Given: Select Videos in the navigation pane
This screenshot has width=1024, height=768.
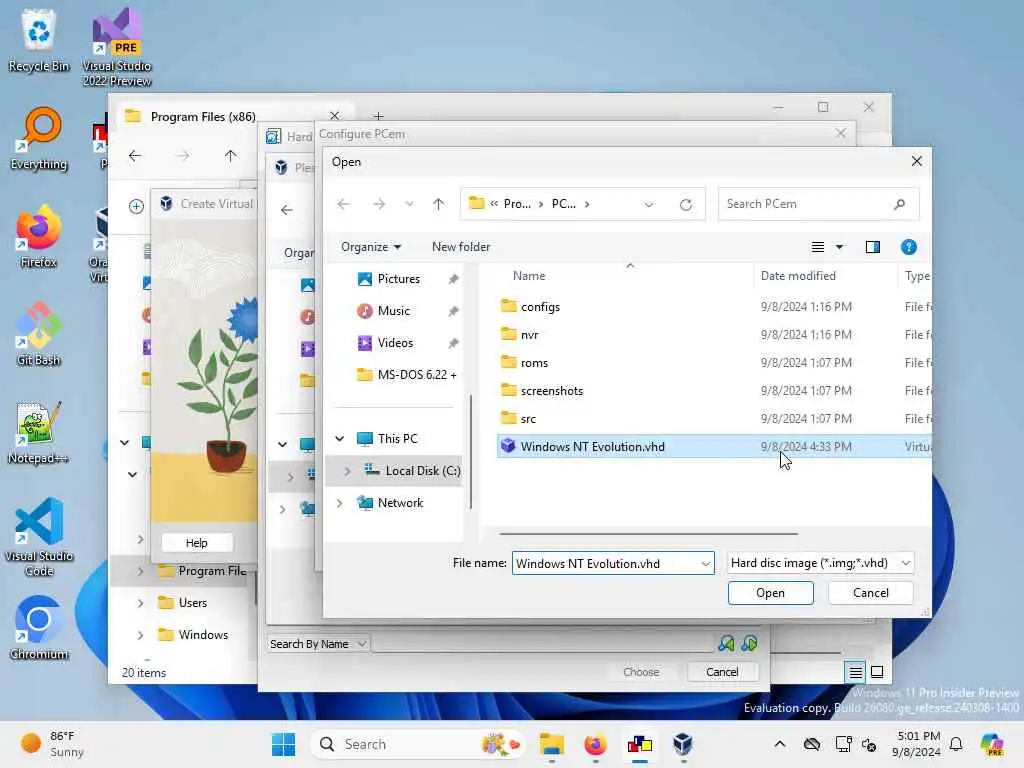Looking at the screenshot, I should pyautogui.click(x=397, y=343).
